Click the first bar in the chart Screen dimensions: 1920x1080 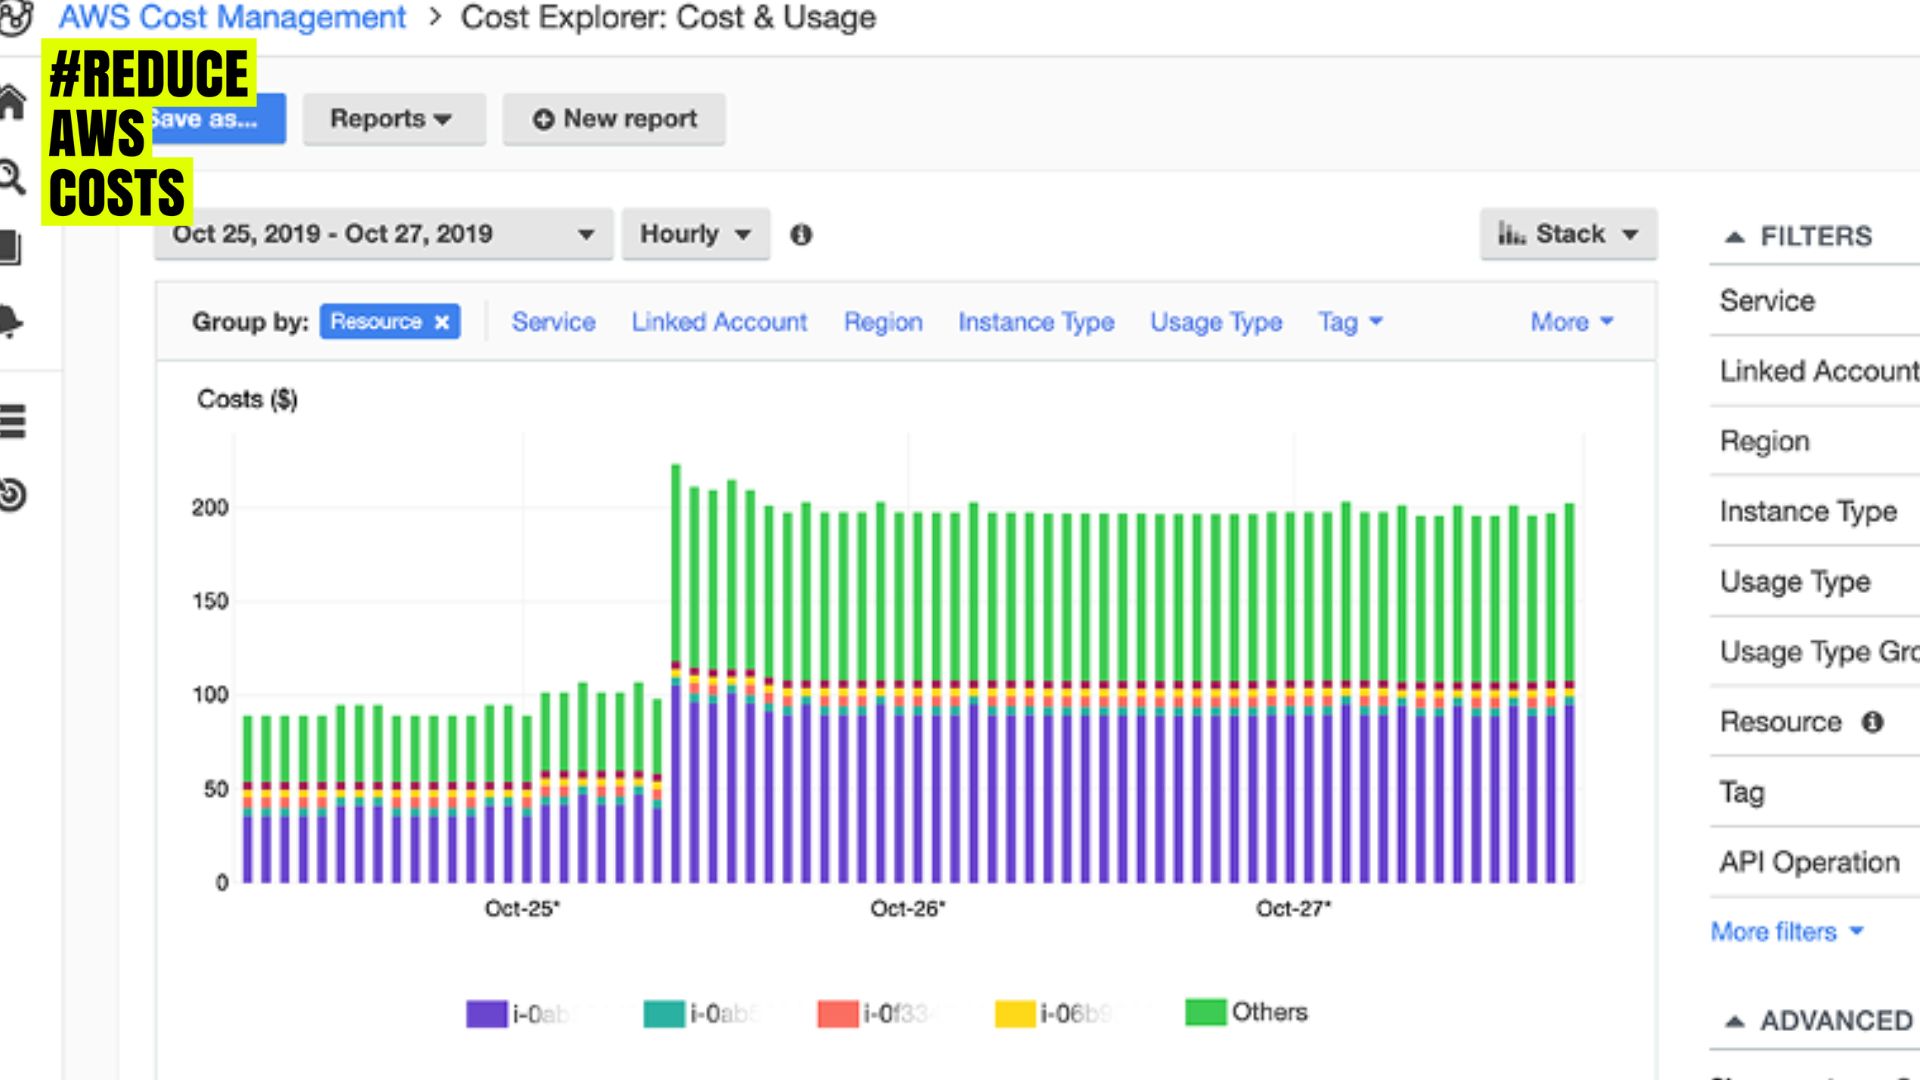248,799
